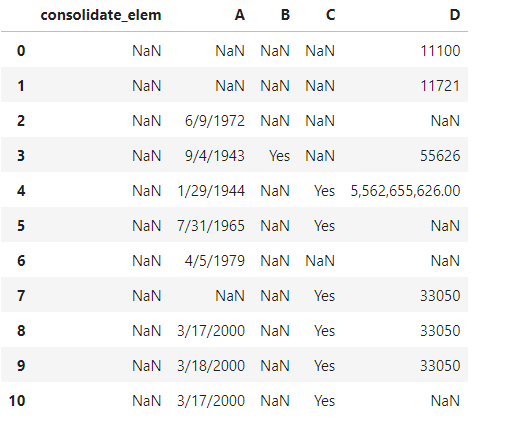Click the date 7/31/1965
The image size is (505, 424).
(211, 226)
